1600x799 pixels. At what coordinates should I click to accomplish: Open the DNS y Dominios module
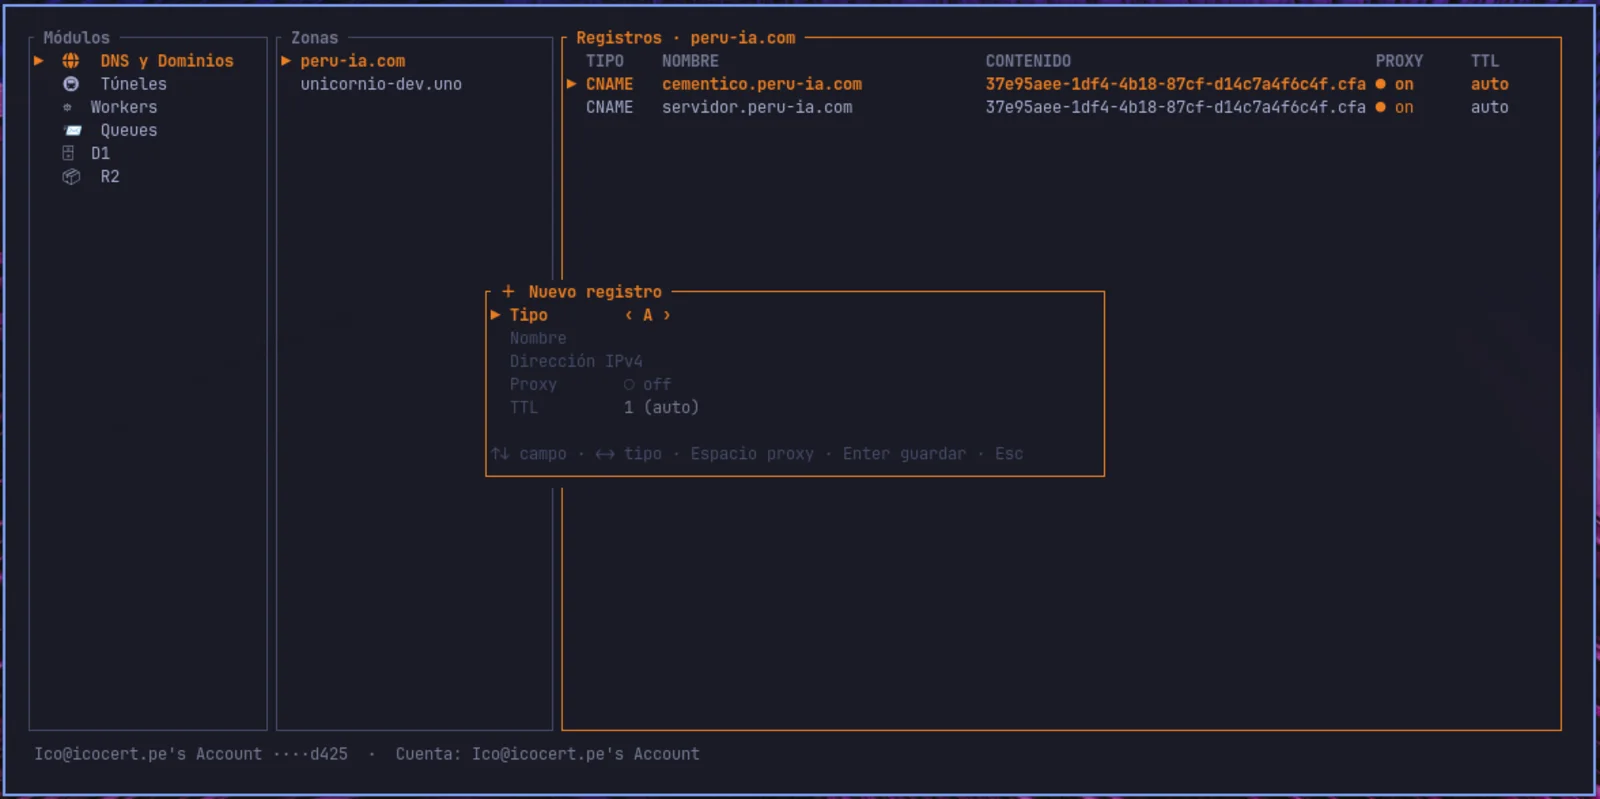click(x=167, y=61)
